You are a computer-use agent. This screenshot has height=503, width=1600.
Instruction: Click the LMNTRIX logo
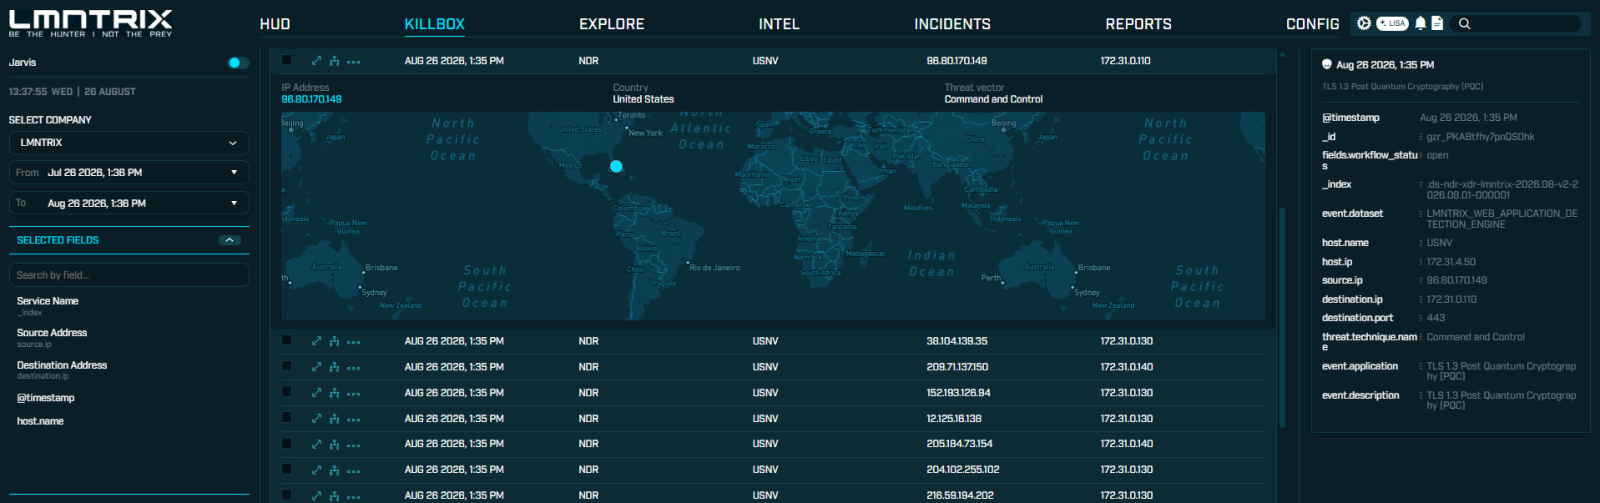click(x=91, y=23)
